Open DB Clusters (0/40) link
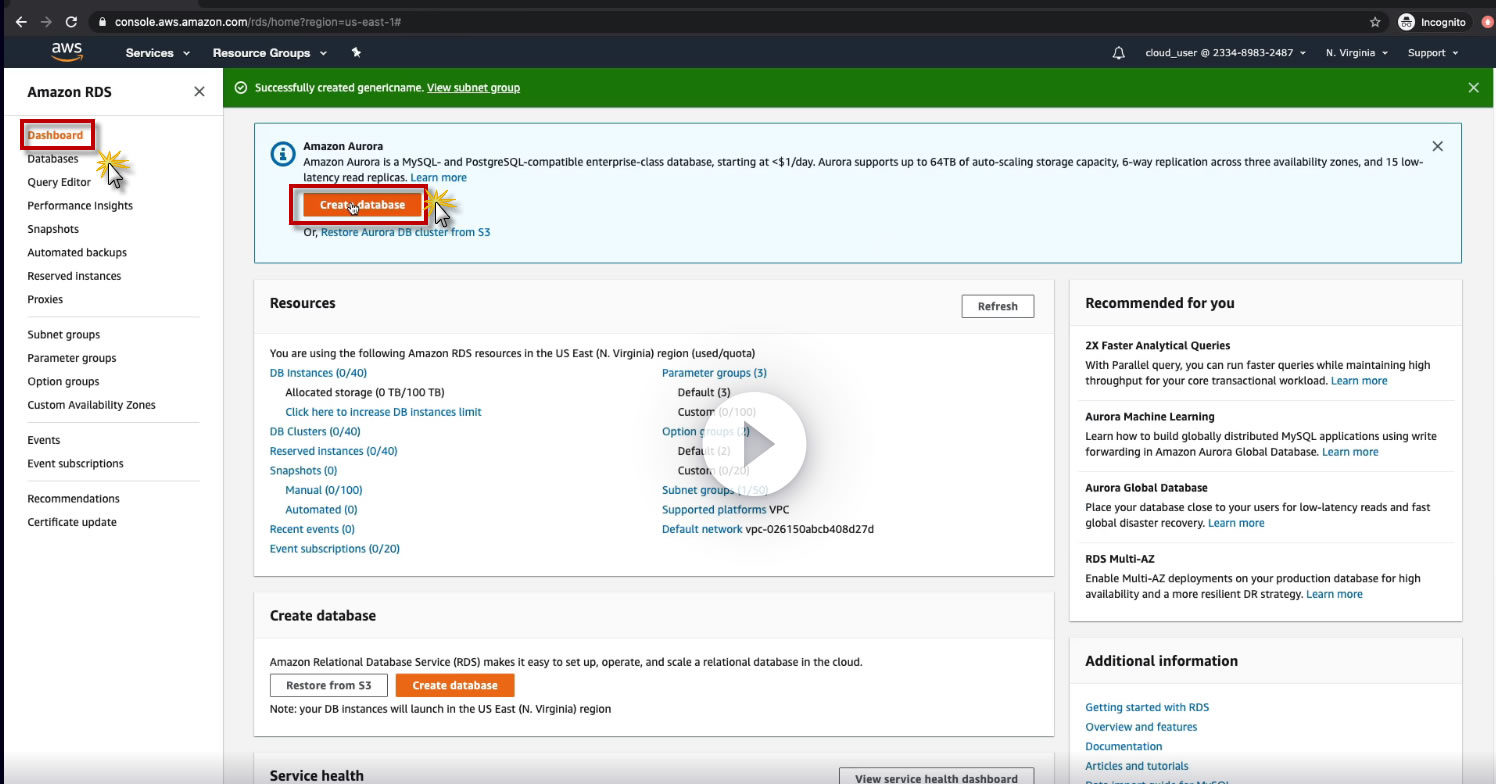This screenshot has width=1496, height=784. tap(315, 432)
